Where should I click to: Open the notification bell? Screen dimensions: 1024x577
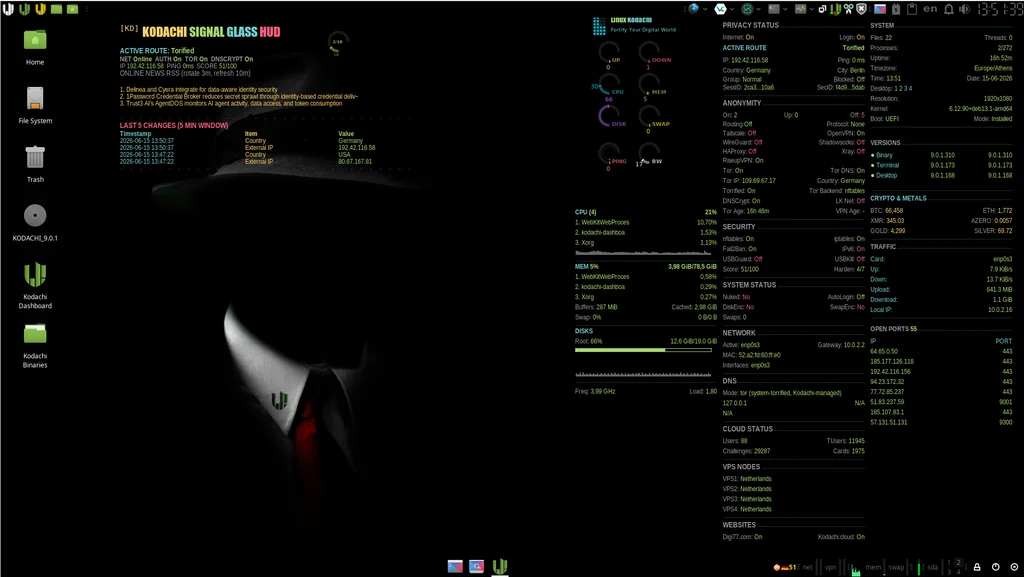[949, 9]
